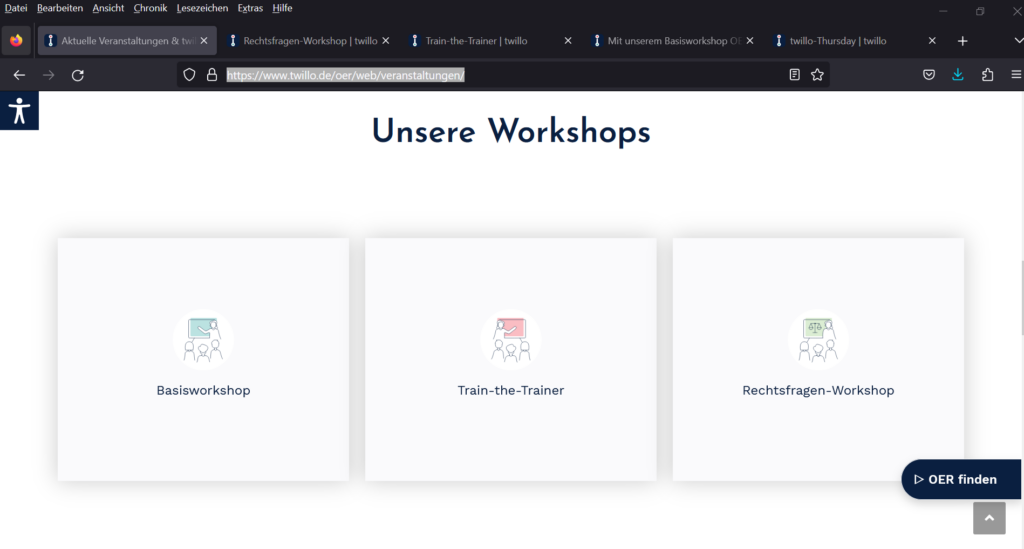
Task: Jump to top with arrow button
Action: click(x=989, y=518)
